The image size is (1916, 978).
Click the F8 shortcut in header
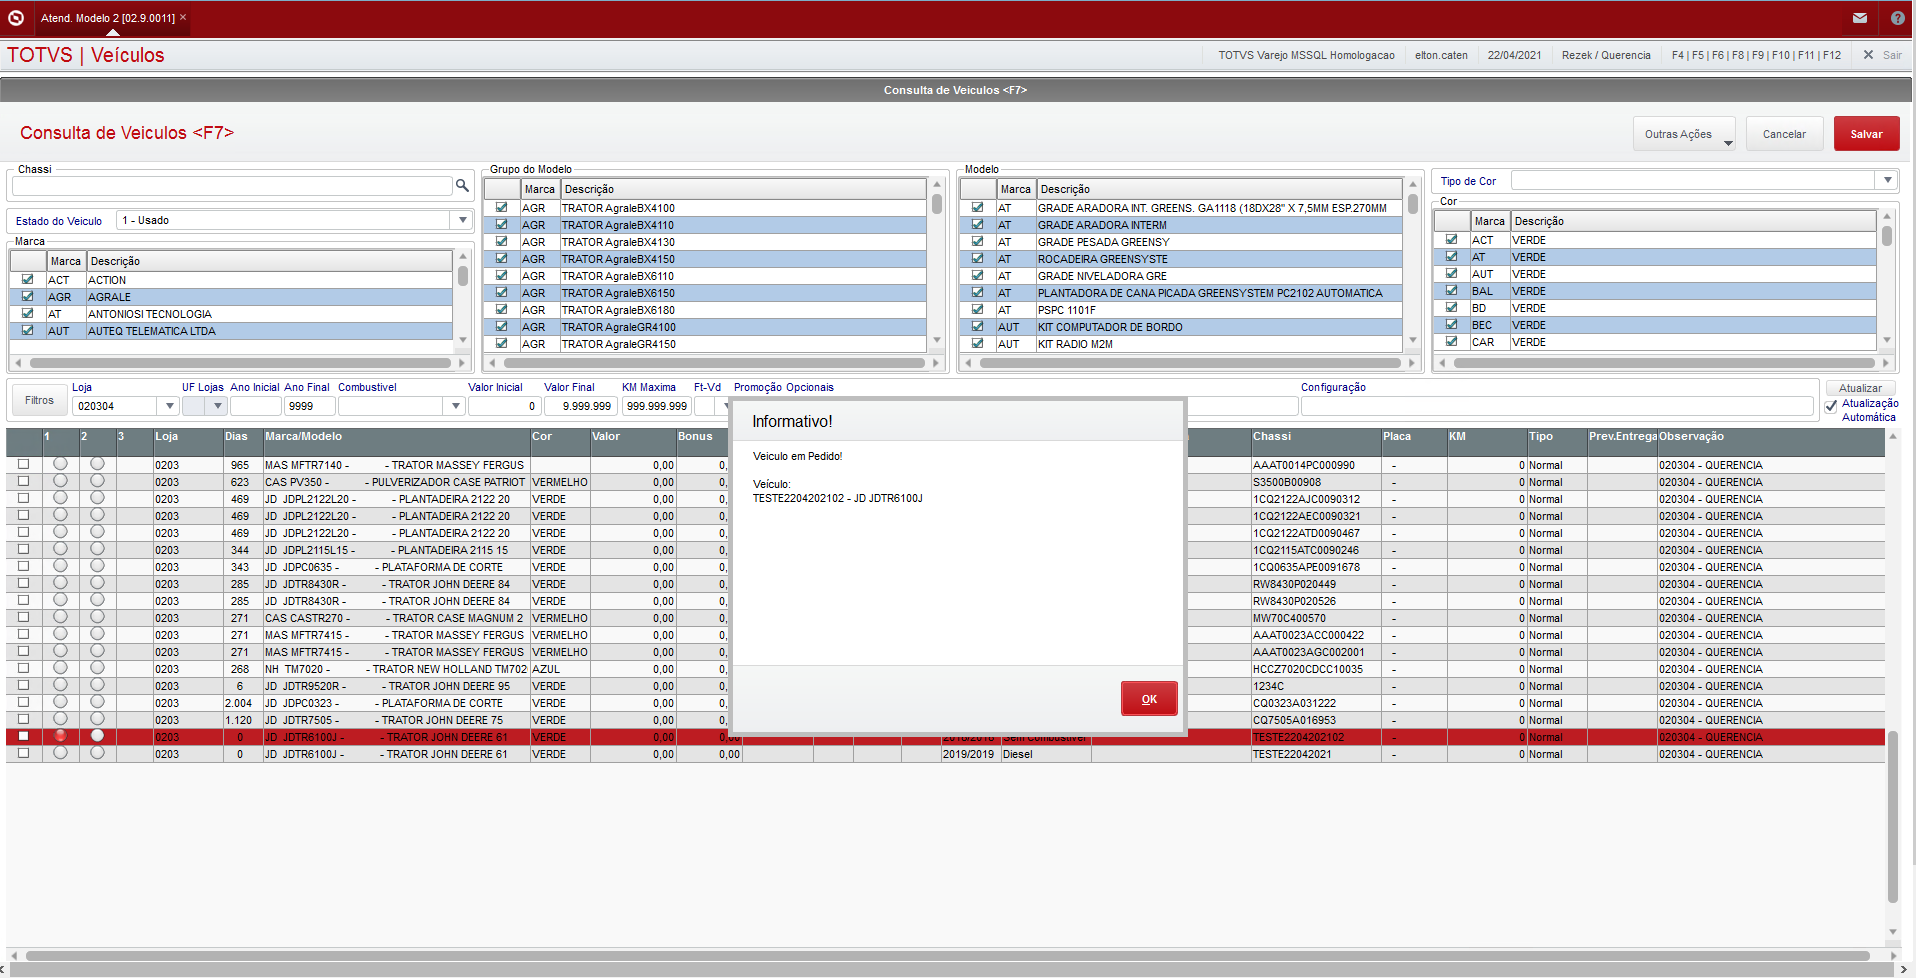click(x=1738, y=55)
